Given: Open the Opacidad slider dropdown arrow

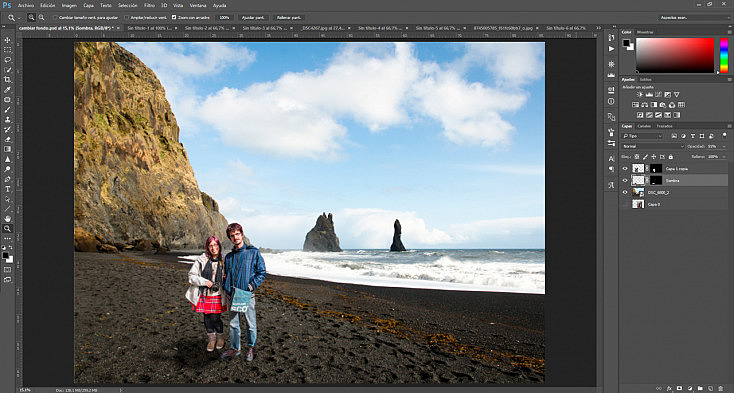Looking at the screenshot, I should [x=724, y=146].
